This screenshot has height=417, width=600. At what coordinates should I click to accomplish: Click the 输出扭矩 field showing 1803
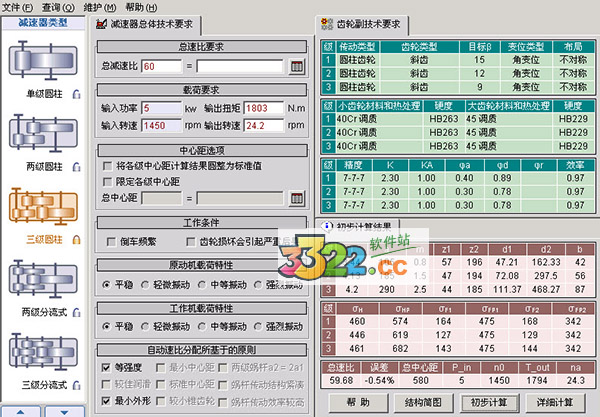264,108
